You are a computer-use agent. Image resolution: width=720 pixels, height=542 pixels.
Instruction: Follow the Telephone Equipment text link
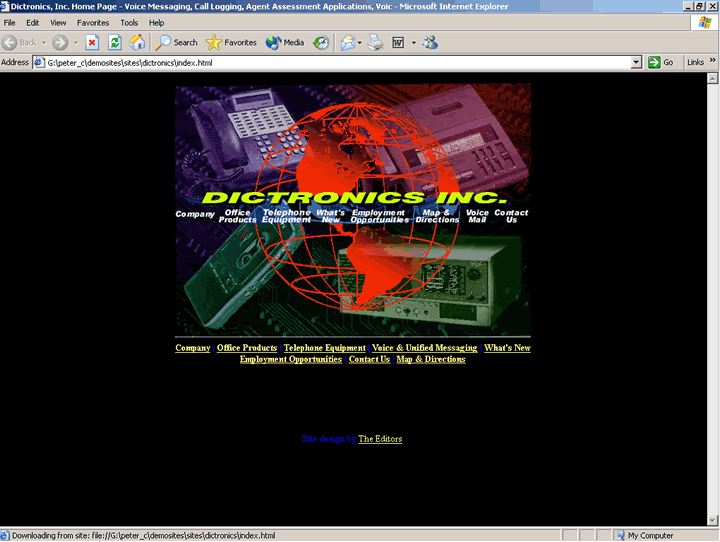click(x=325, y=348)
